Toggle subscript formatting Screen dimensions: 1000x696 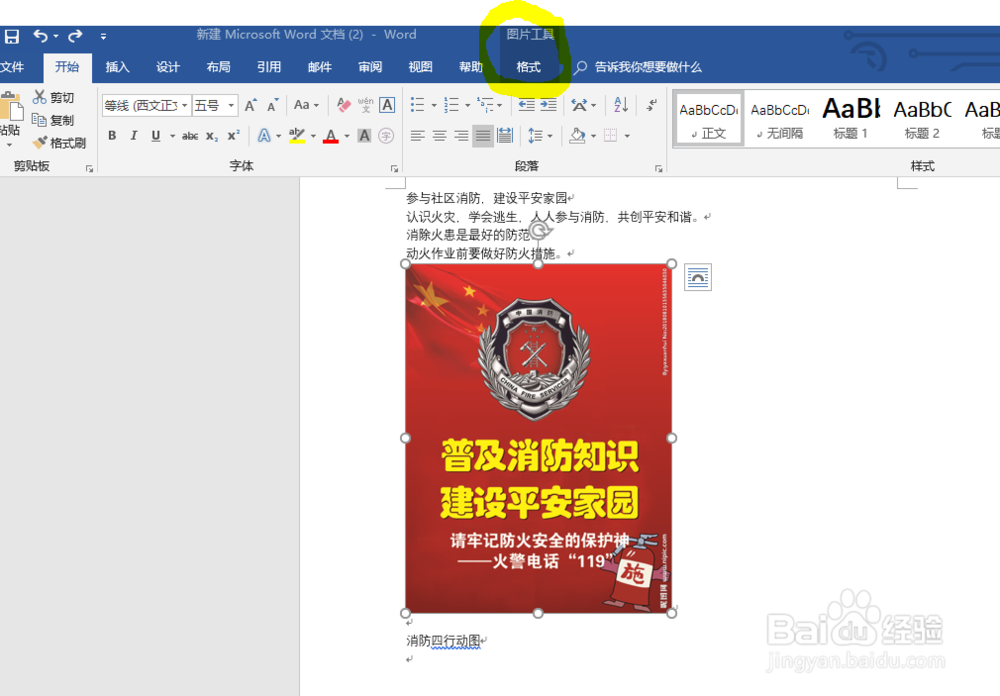pos(212,137)
